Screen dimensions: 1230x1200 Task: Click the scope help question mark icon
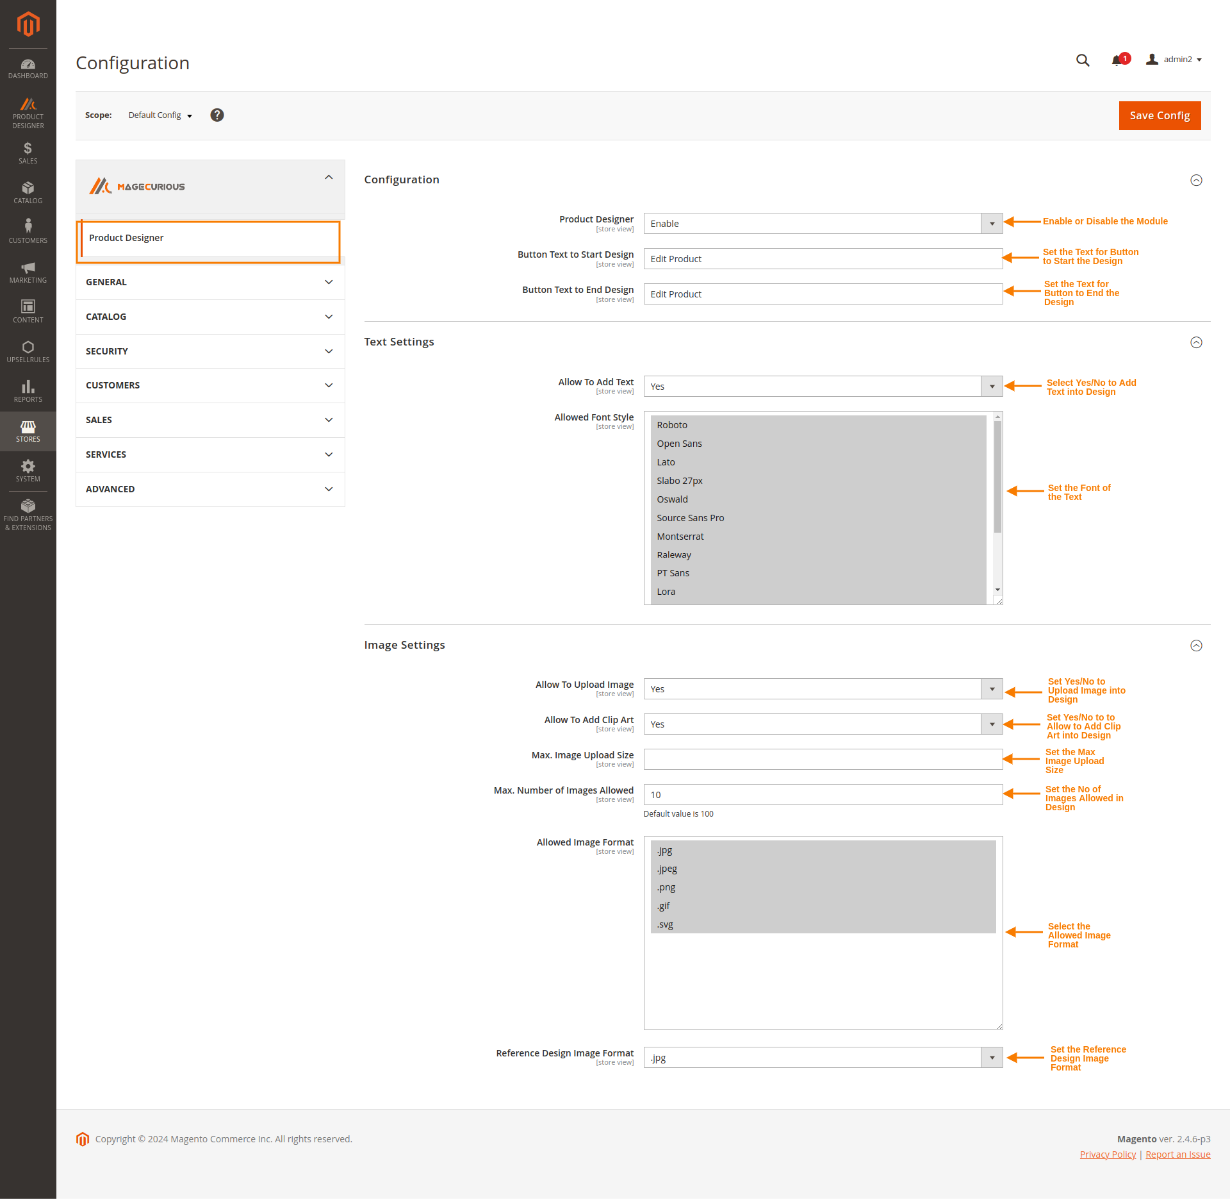click(x=217, y=114)
